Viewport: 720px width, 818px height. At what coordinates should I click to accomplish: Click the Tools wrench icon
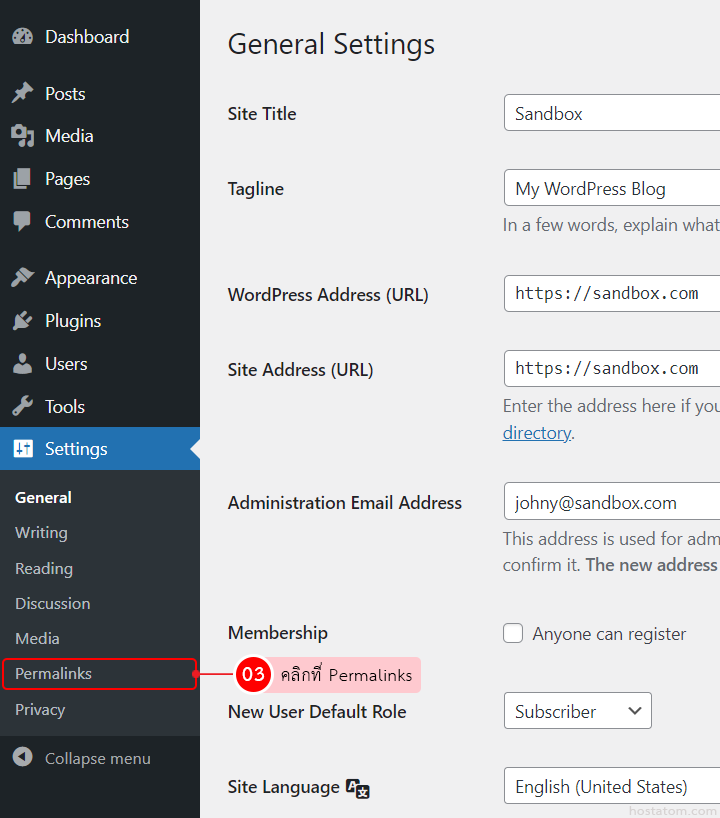pyautogui.click(x=22, y=407)
